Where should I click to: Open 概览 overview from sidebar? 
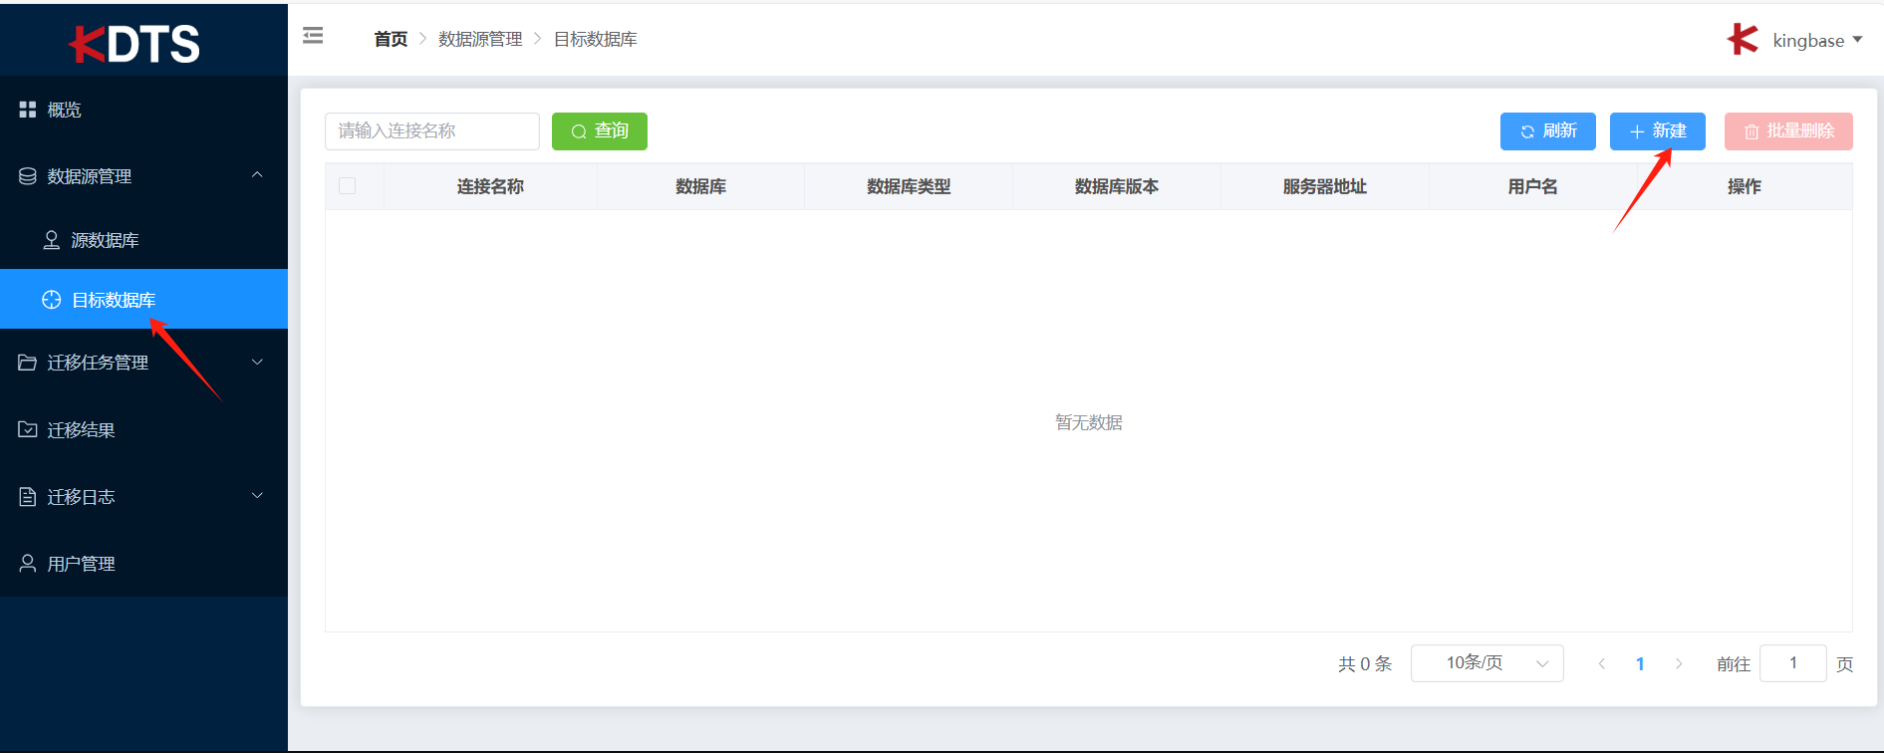(64, 110)
